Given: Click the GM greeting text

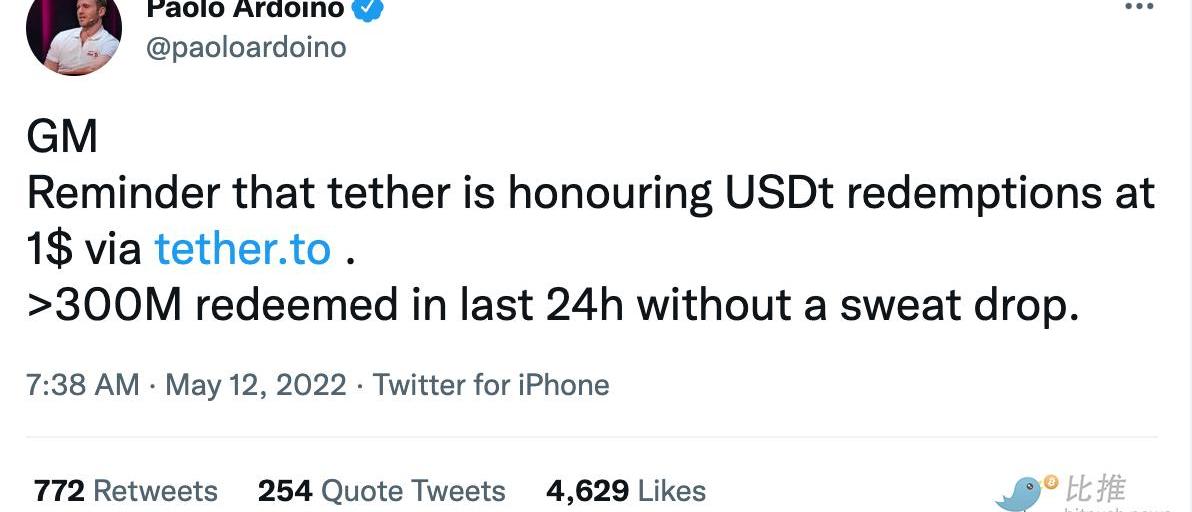Looking at the screenshot, I should coord(62,137).
